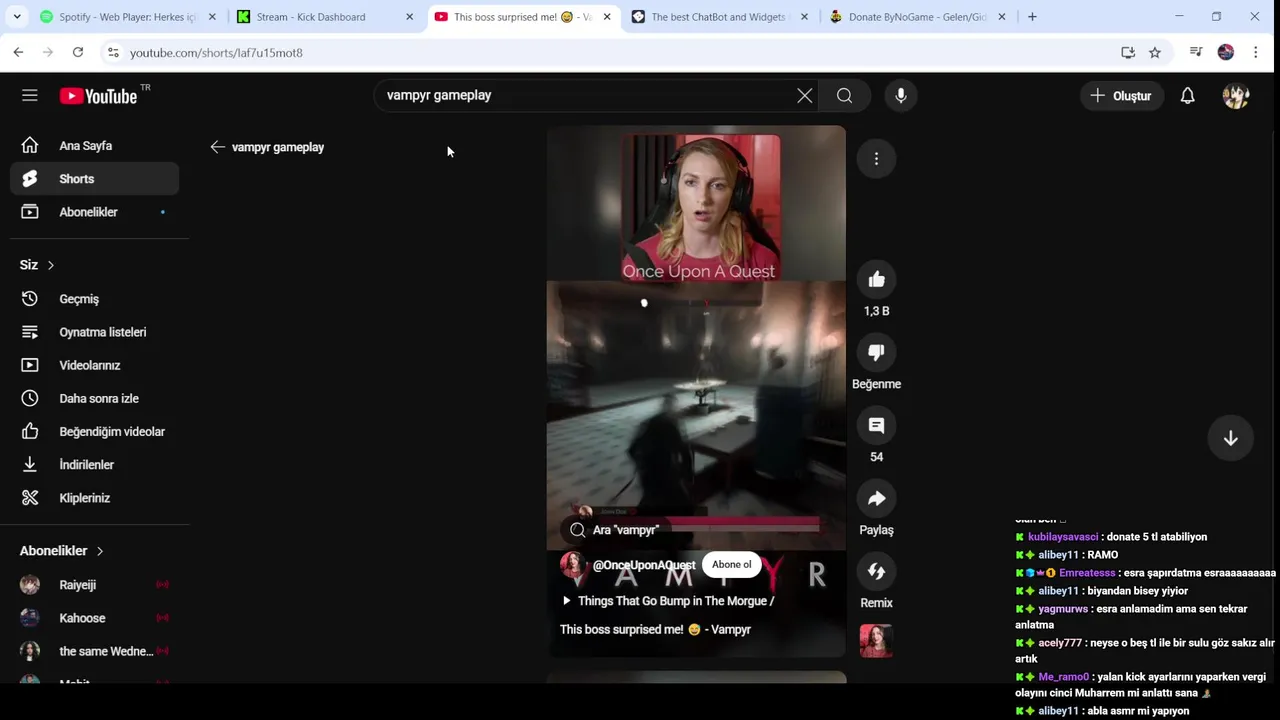Dislike the short via Beğenme thumb
Image resolution: width=1280 pixels, height=720 pixels.
pos(877,353)
